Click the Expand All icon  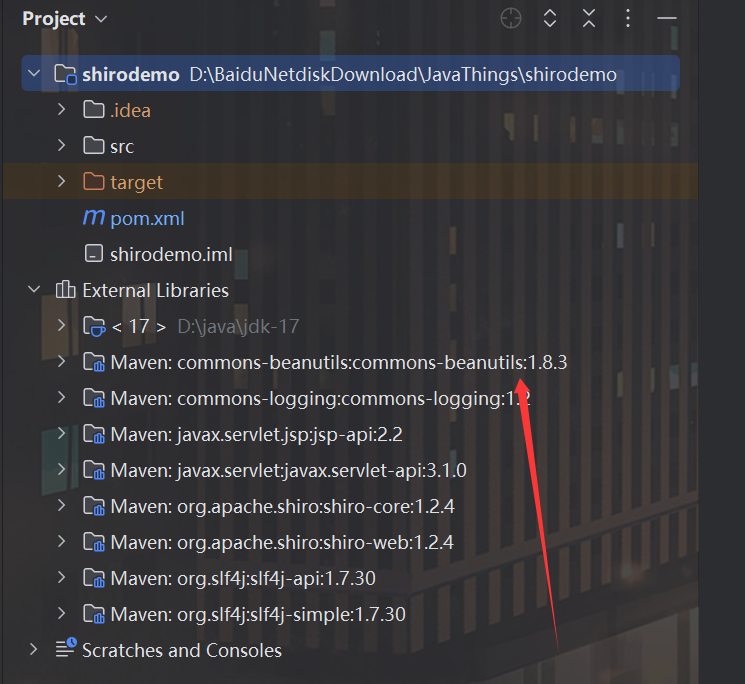(x=550, y=18)
